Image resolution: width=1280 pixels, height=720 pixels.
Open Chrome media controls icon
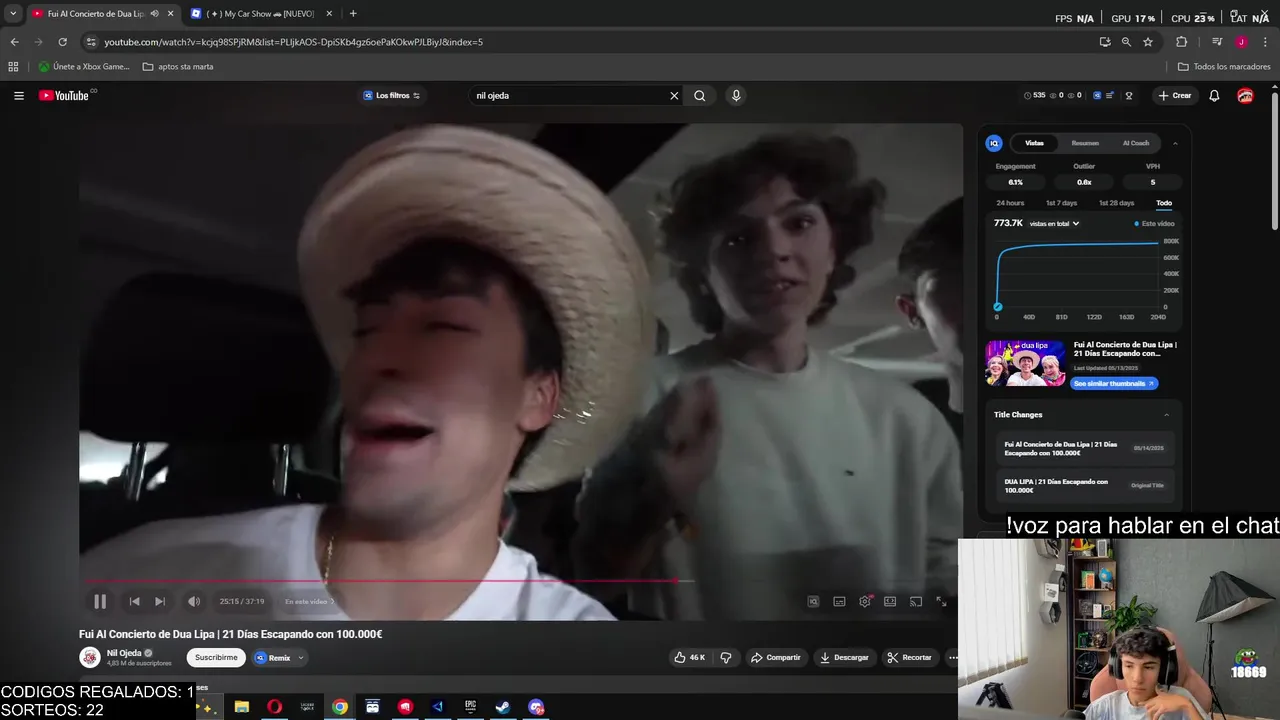point(1217,42)
